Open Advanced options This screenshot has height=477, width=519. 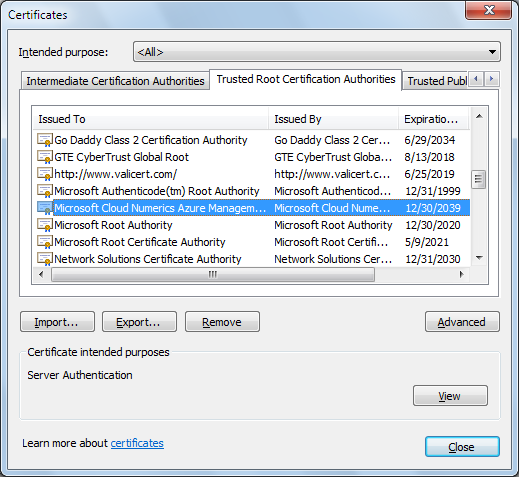[462, 322]
